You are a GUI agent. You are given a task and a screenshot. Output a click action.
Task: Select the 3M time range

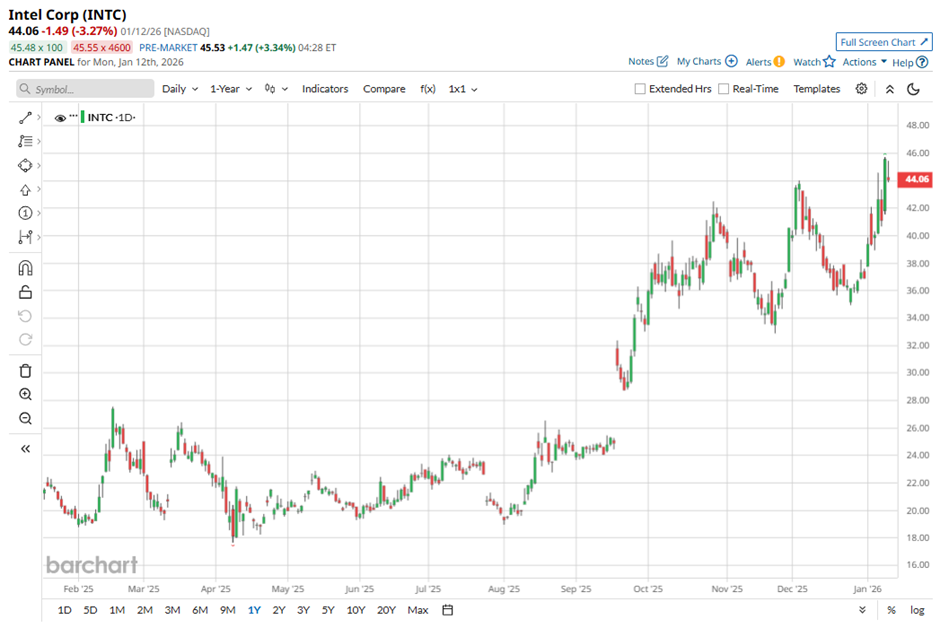[x=173, y=610]
